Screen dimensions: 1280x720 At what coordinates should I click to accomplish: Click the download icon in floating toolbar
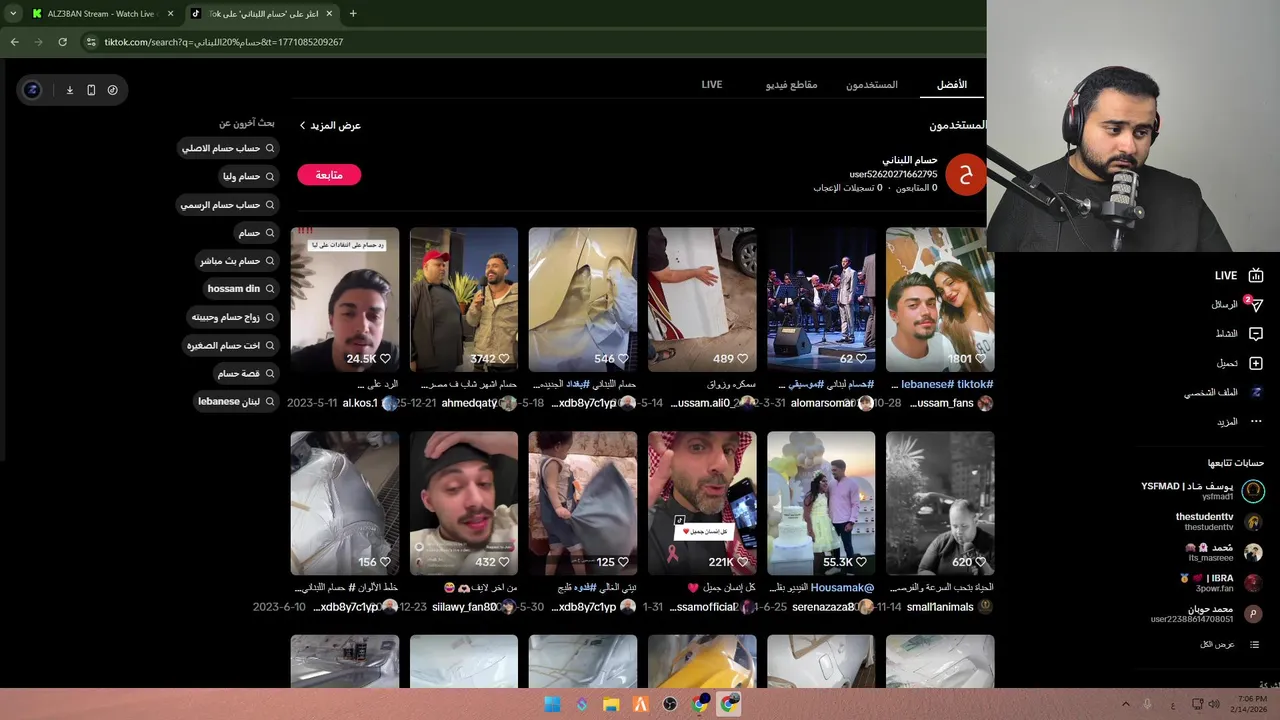pyautogui.click(x=70, y=90)
